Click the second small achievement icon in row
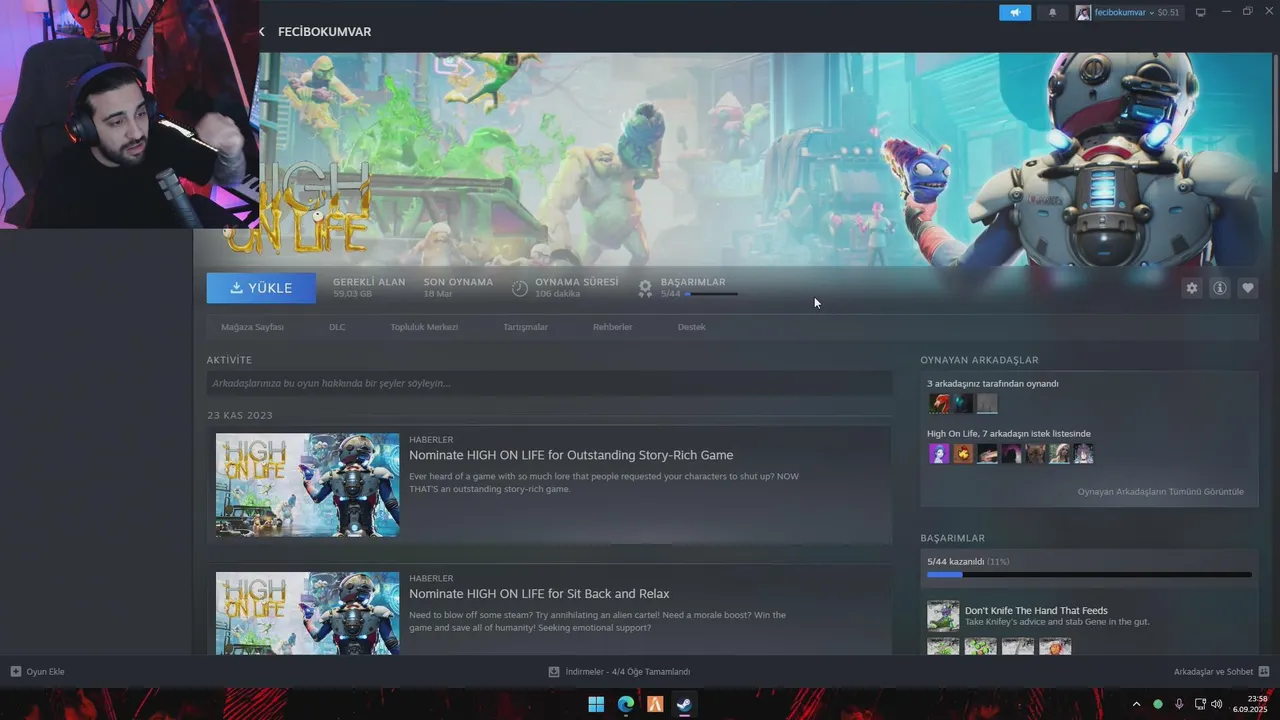The width and height of the screenshot is (1280, 720). click(981, 647)
